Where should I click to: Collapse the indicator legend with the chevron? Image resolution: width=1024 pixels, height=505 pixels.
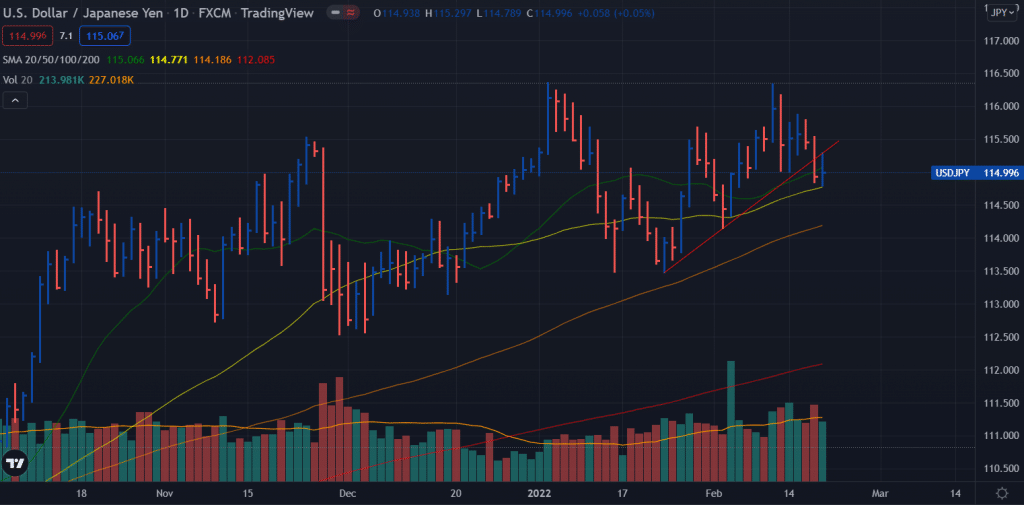point(15,100)
